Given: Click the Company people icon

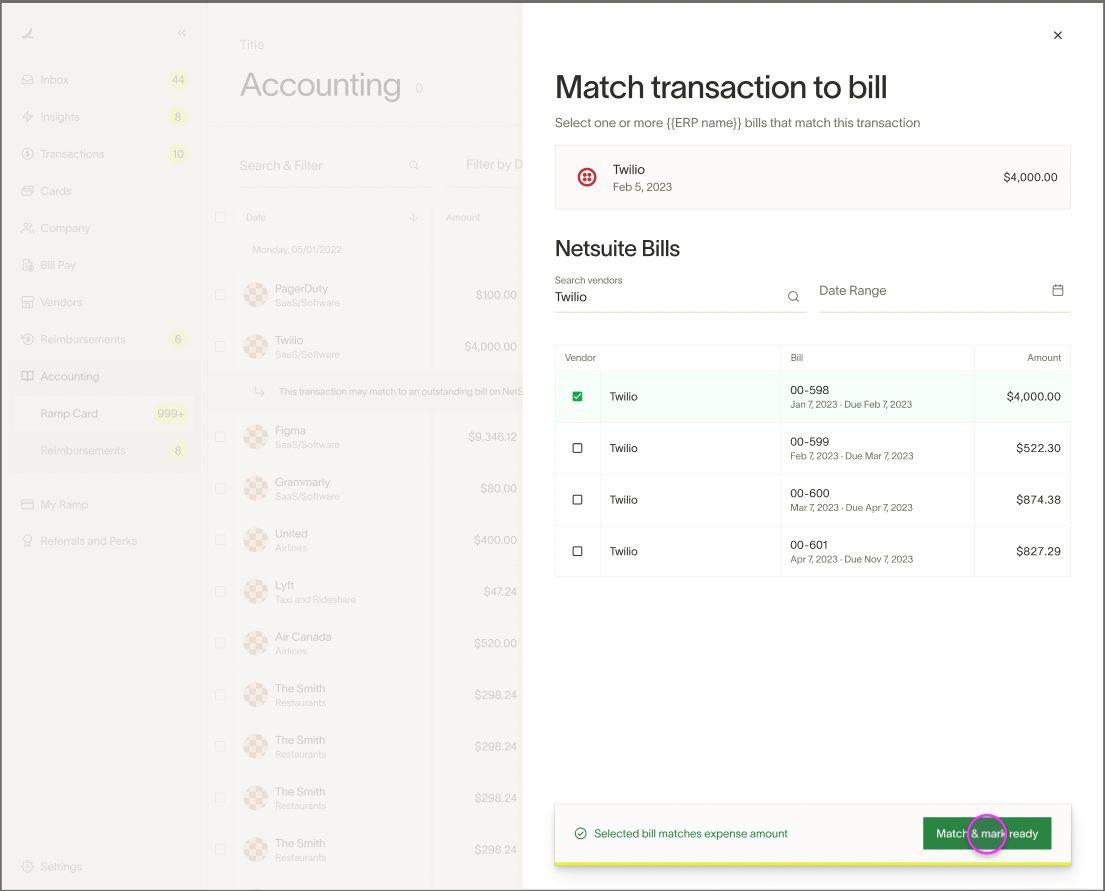Looking at the screenshot, I should [27, 228].
